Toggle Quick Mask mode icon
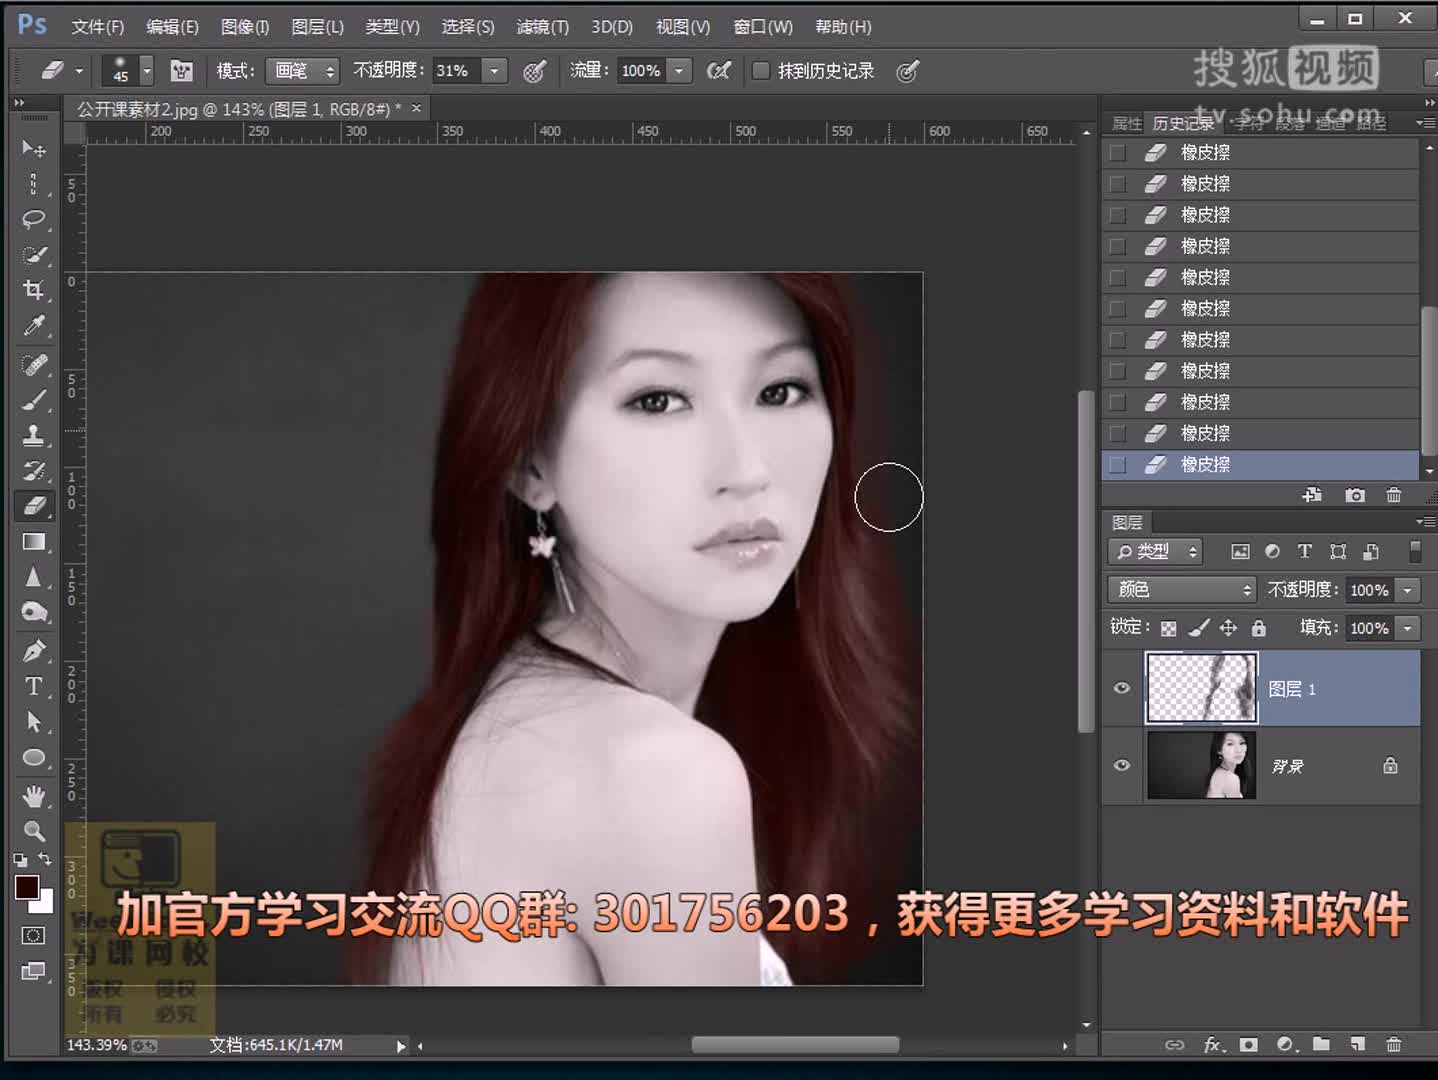 tap(33, 936)
